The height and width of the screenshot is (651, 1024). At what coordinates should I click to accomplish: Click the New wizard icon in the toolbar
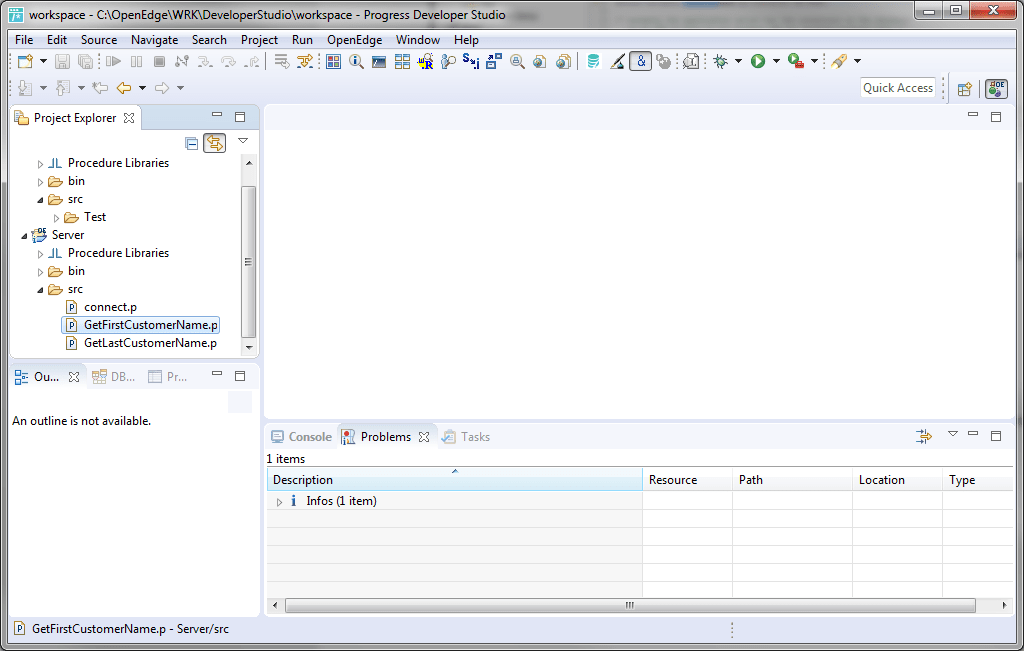(x=25, y=61)
